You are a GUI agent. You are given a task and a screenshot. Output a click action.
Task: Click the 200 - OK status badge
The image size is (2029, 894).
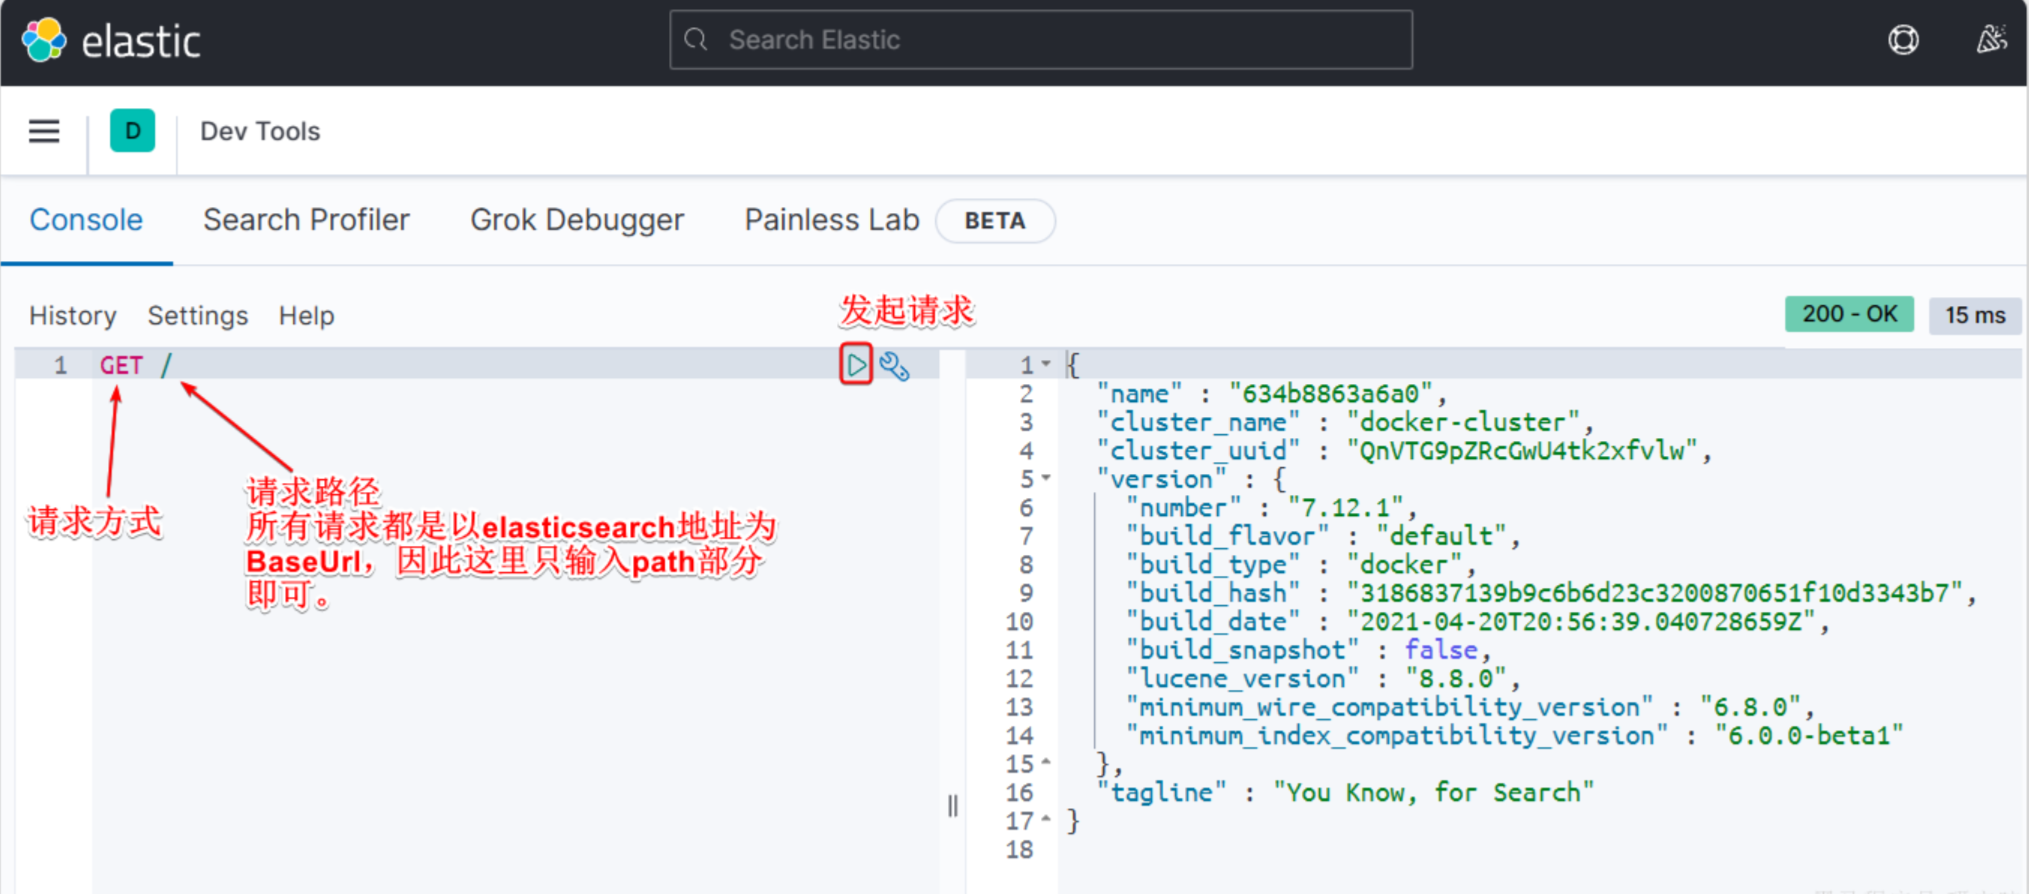[1849, 314]
